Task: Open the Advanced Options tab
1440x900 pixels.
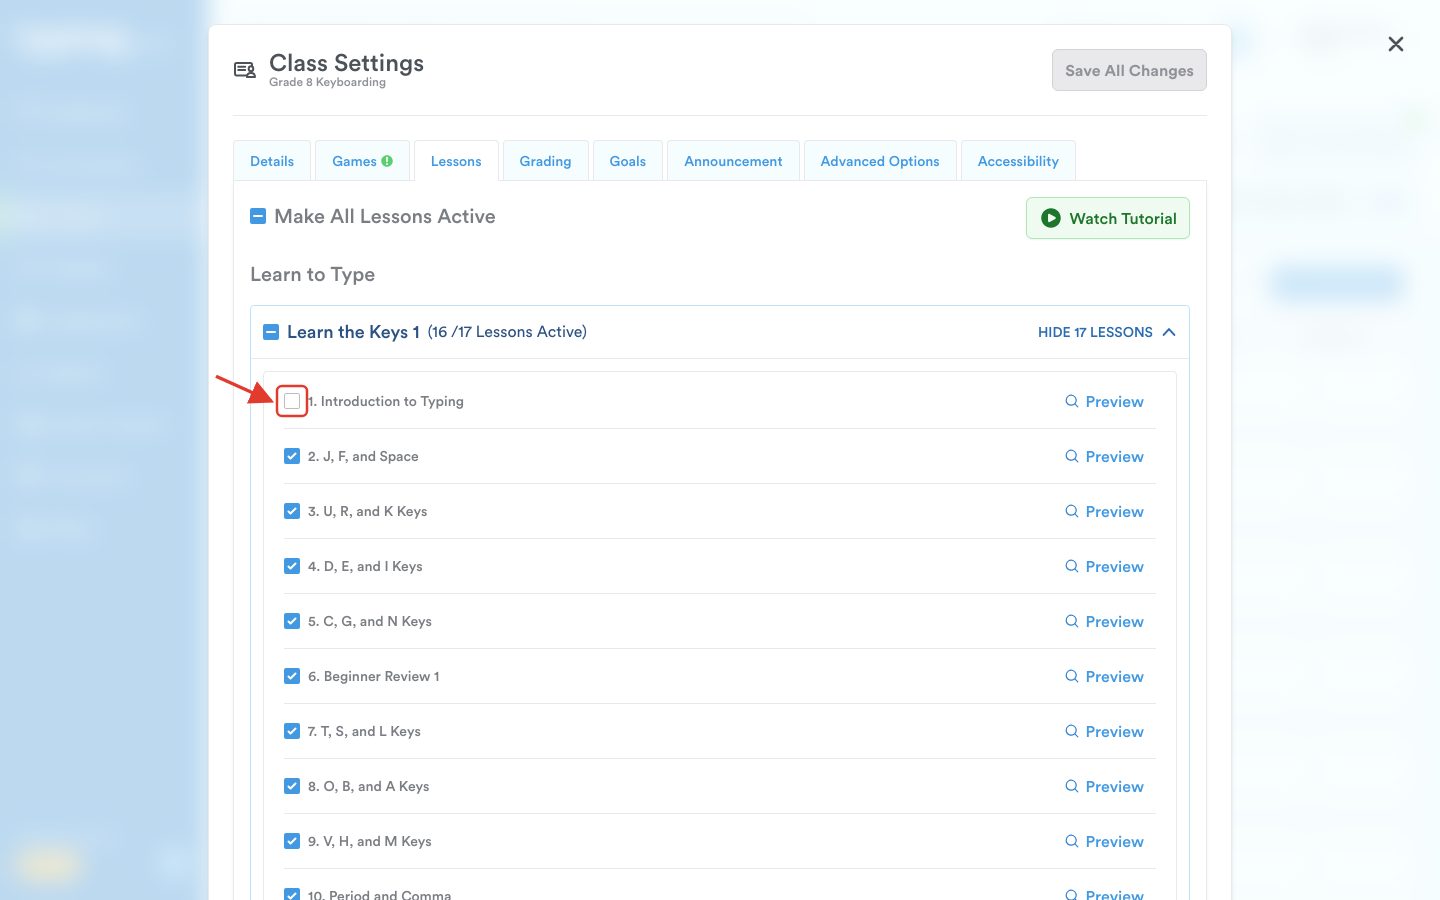Action: coord(880,161)
